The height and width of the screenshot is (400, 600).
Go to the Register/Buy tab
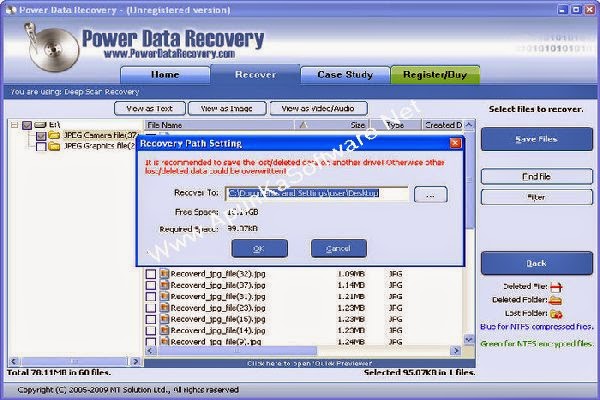[435, 75]
